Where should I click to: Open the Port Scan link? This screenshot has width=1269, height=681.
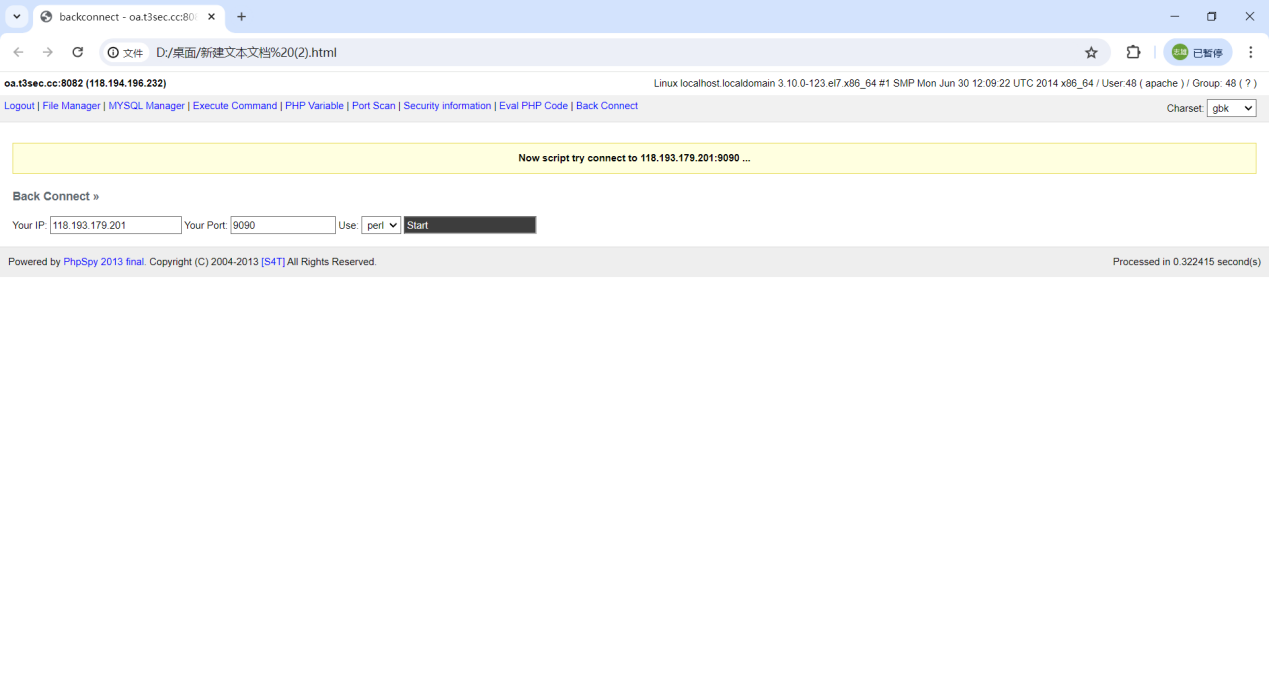374,106
